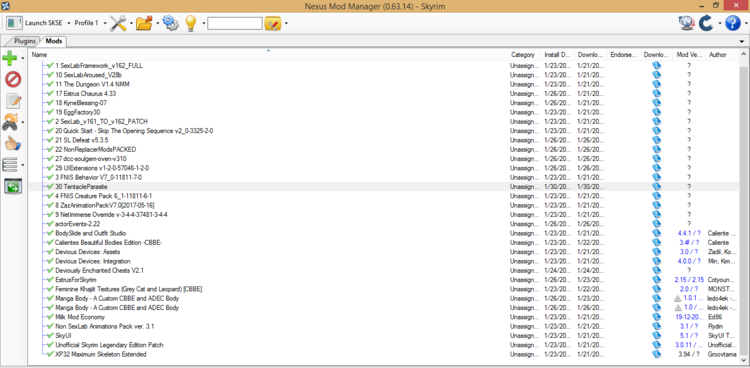The image size is (750, 368).
Task: Toggle checkmark for 11 The Dungeon V1.4 NMM
Action: (x=50, y=84)
